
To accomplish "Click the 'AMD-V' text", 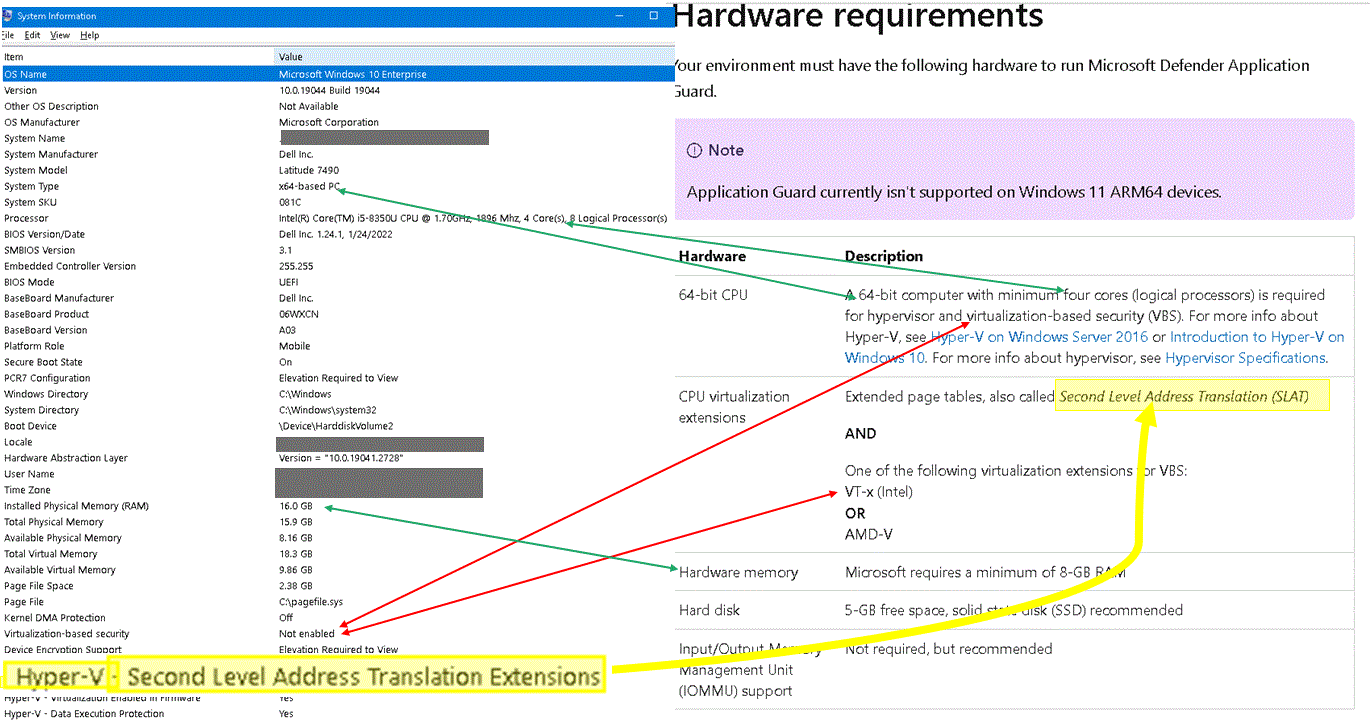I will (x=869, y=534).
